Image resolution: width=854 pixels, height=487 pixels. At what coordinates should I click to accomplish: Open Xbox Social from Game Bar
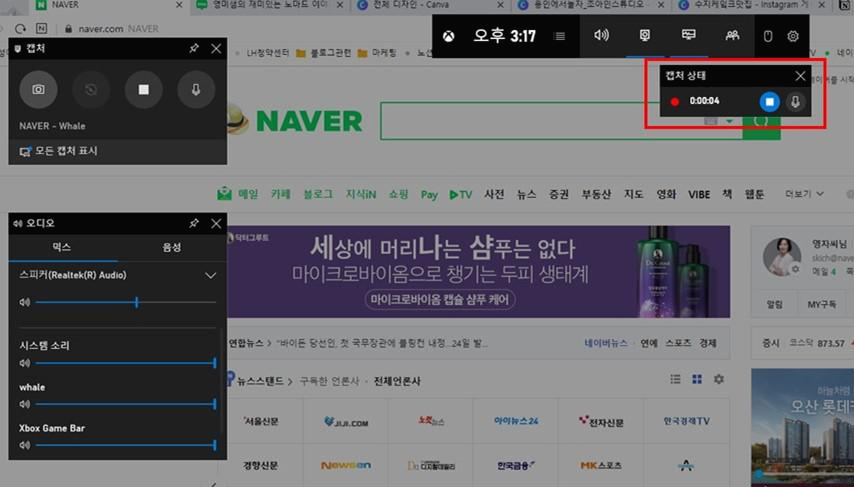coord(733,36)
